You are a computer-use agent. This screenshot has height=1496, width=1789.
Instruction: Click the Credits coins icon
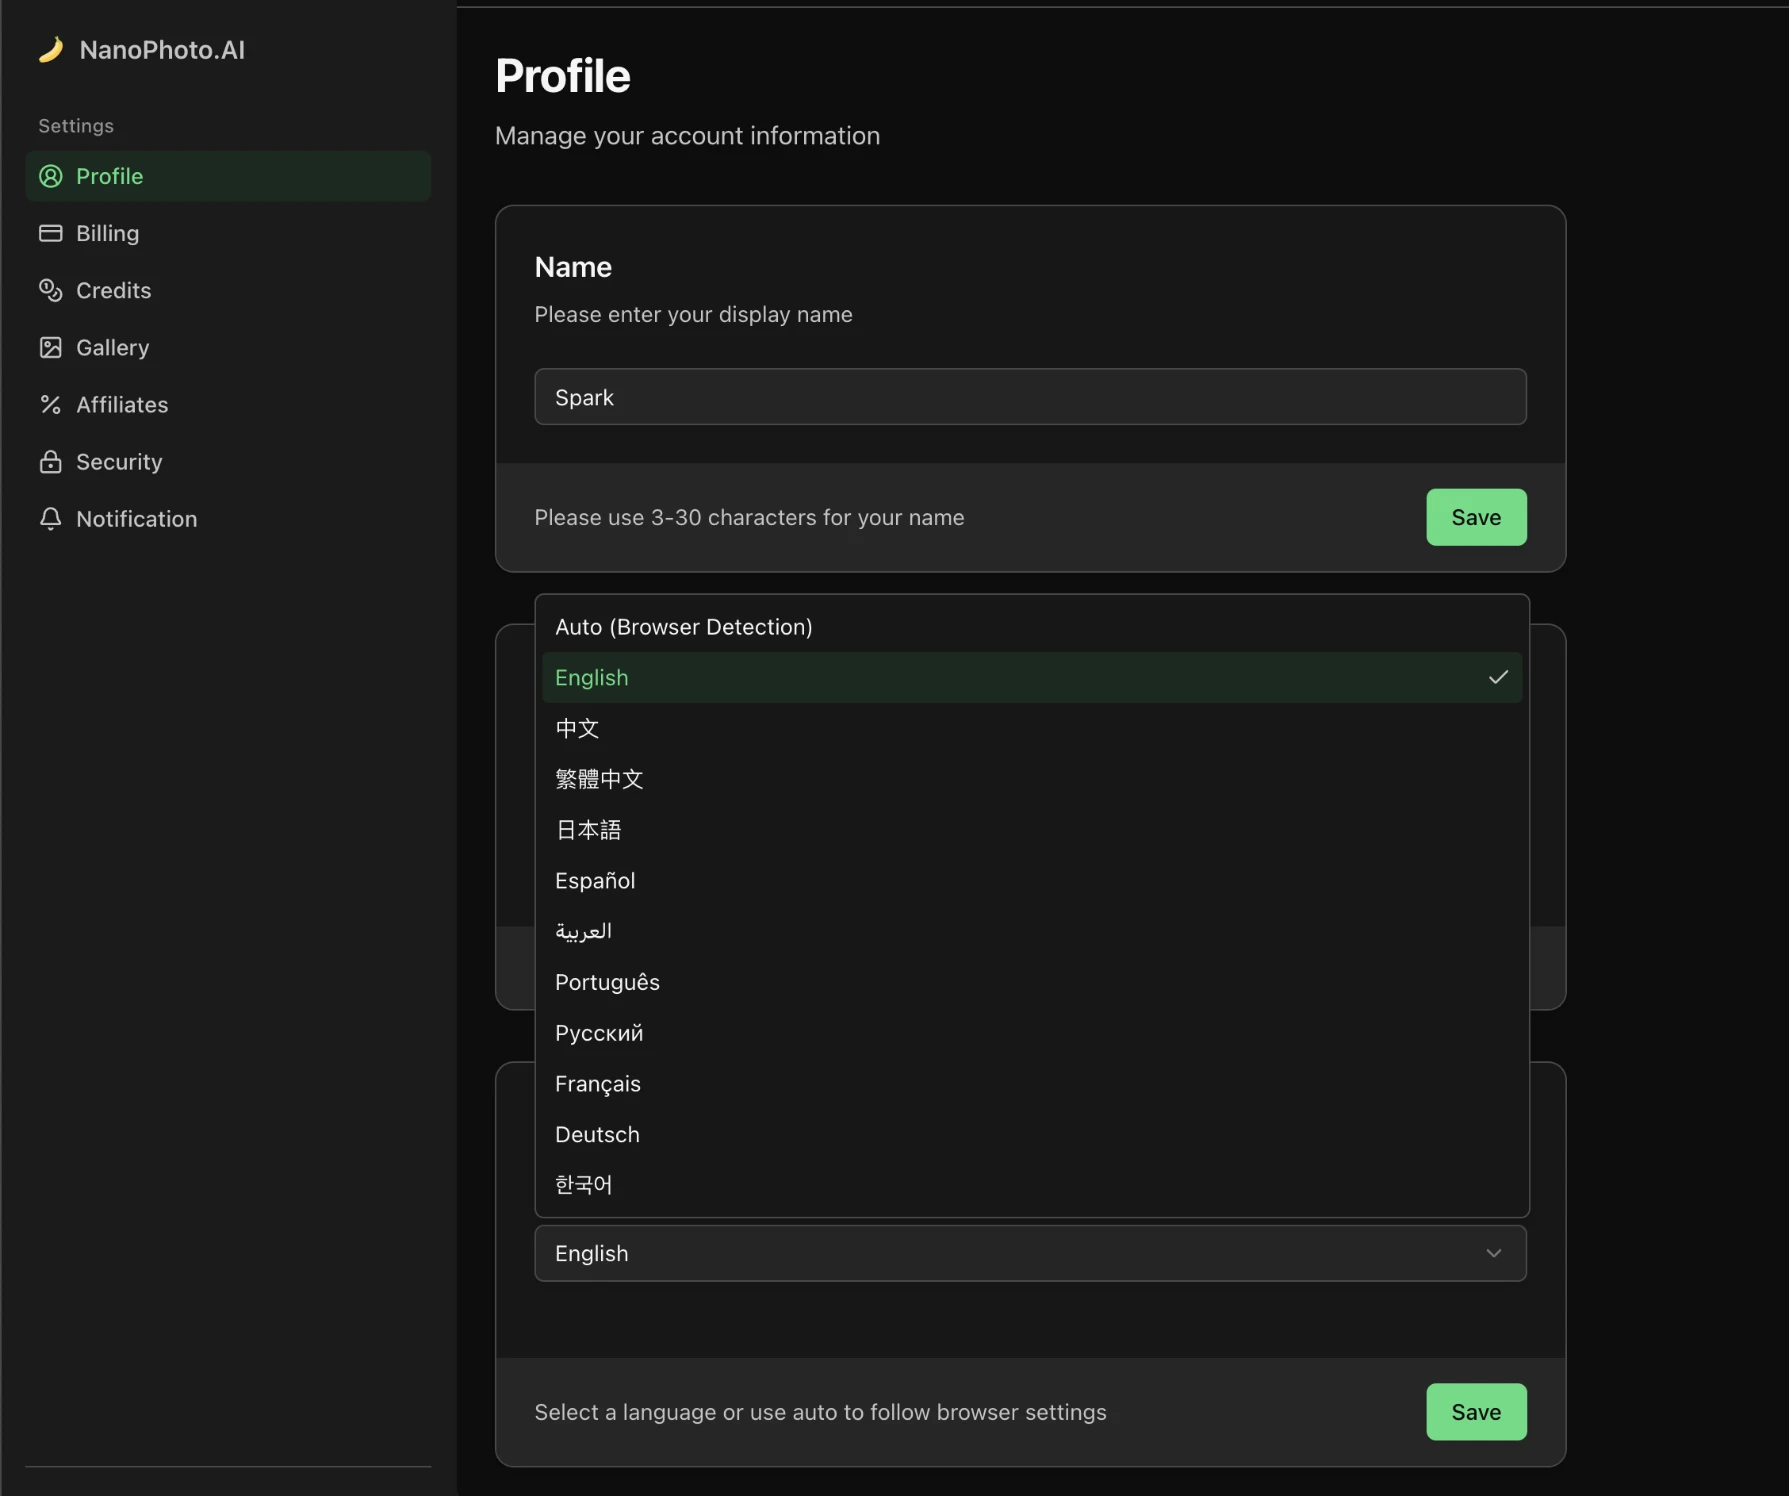(51, 290)
